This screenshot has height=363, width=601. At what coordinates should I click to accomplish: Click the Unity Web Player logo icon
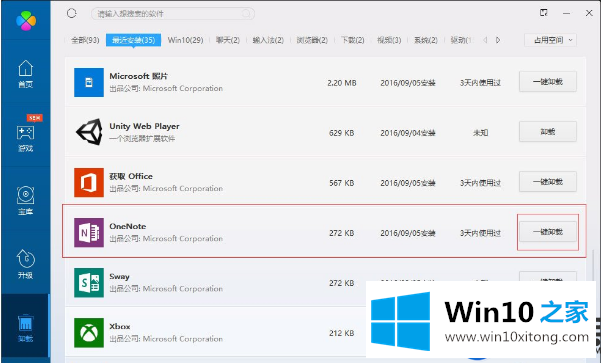click(89, 132)
